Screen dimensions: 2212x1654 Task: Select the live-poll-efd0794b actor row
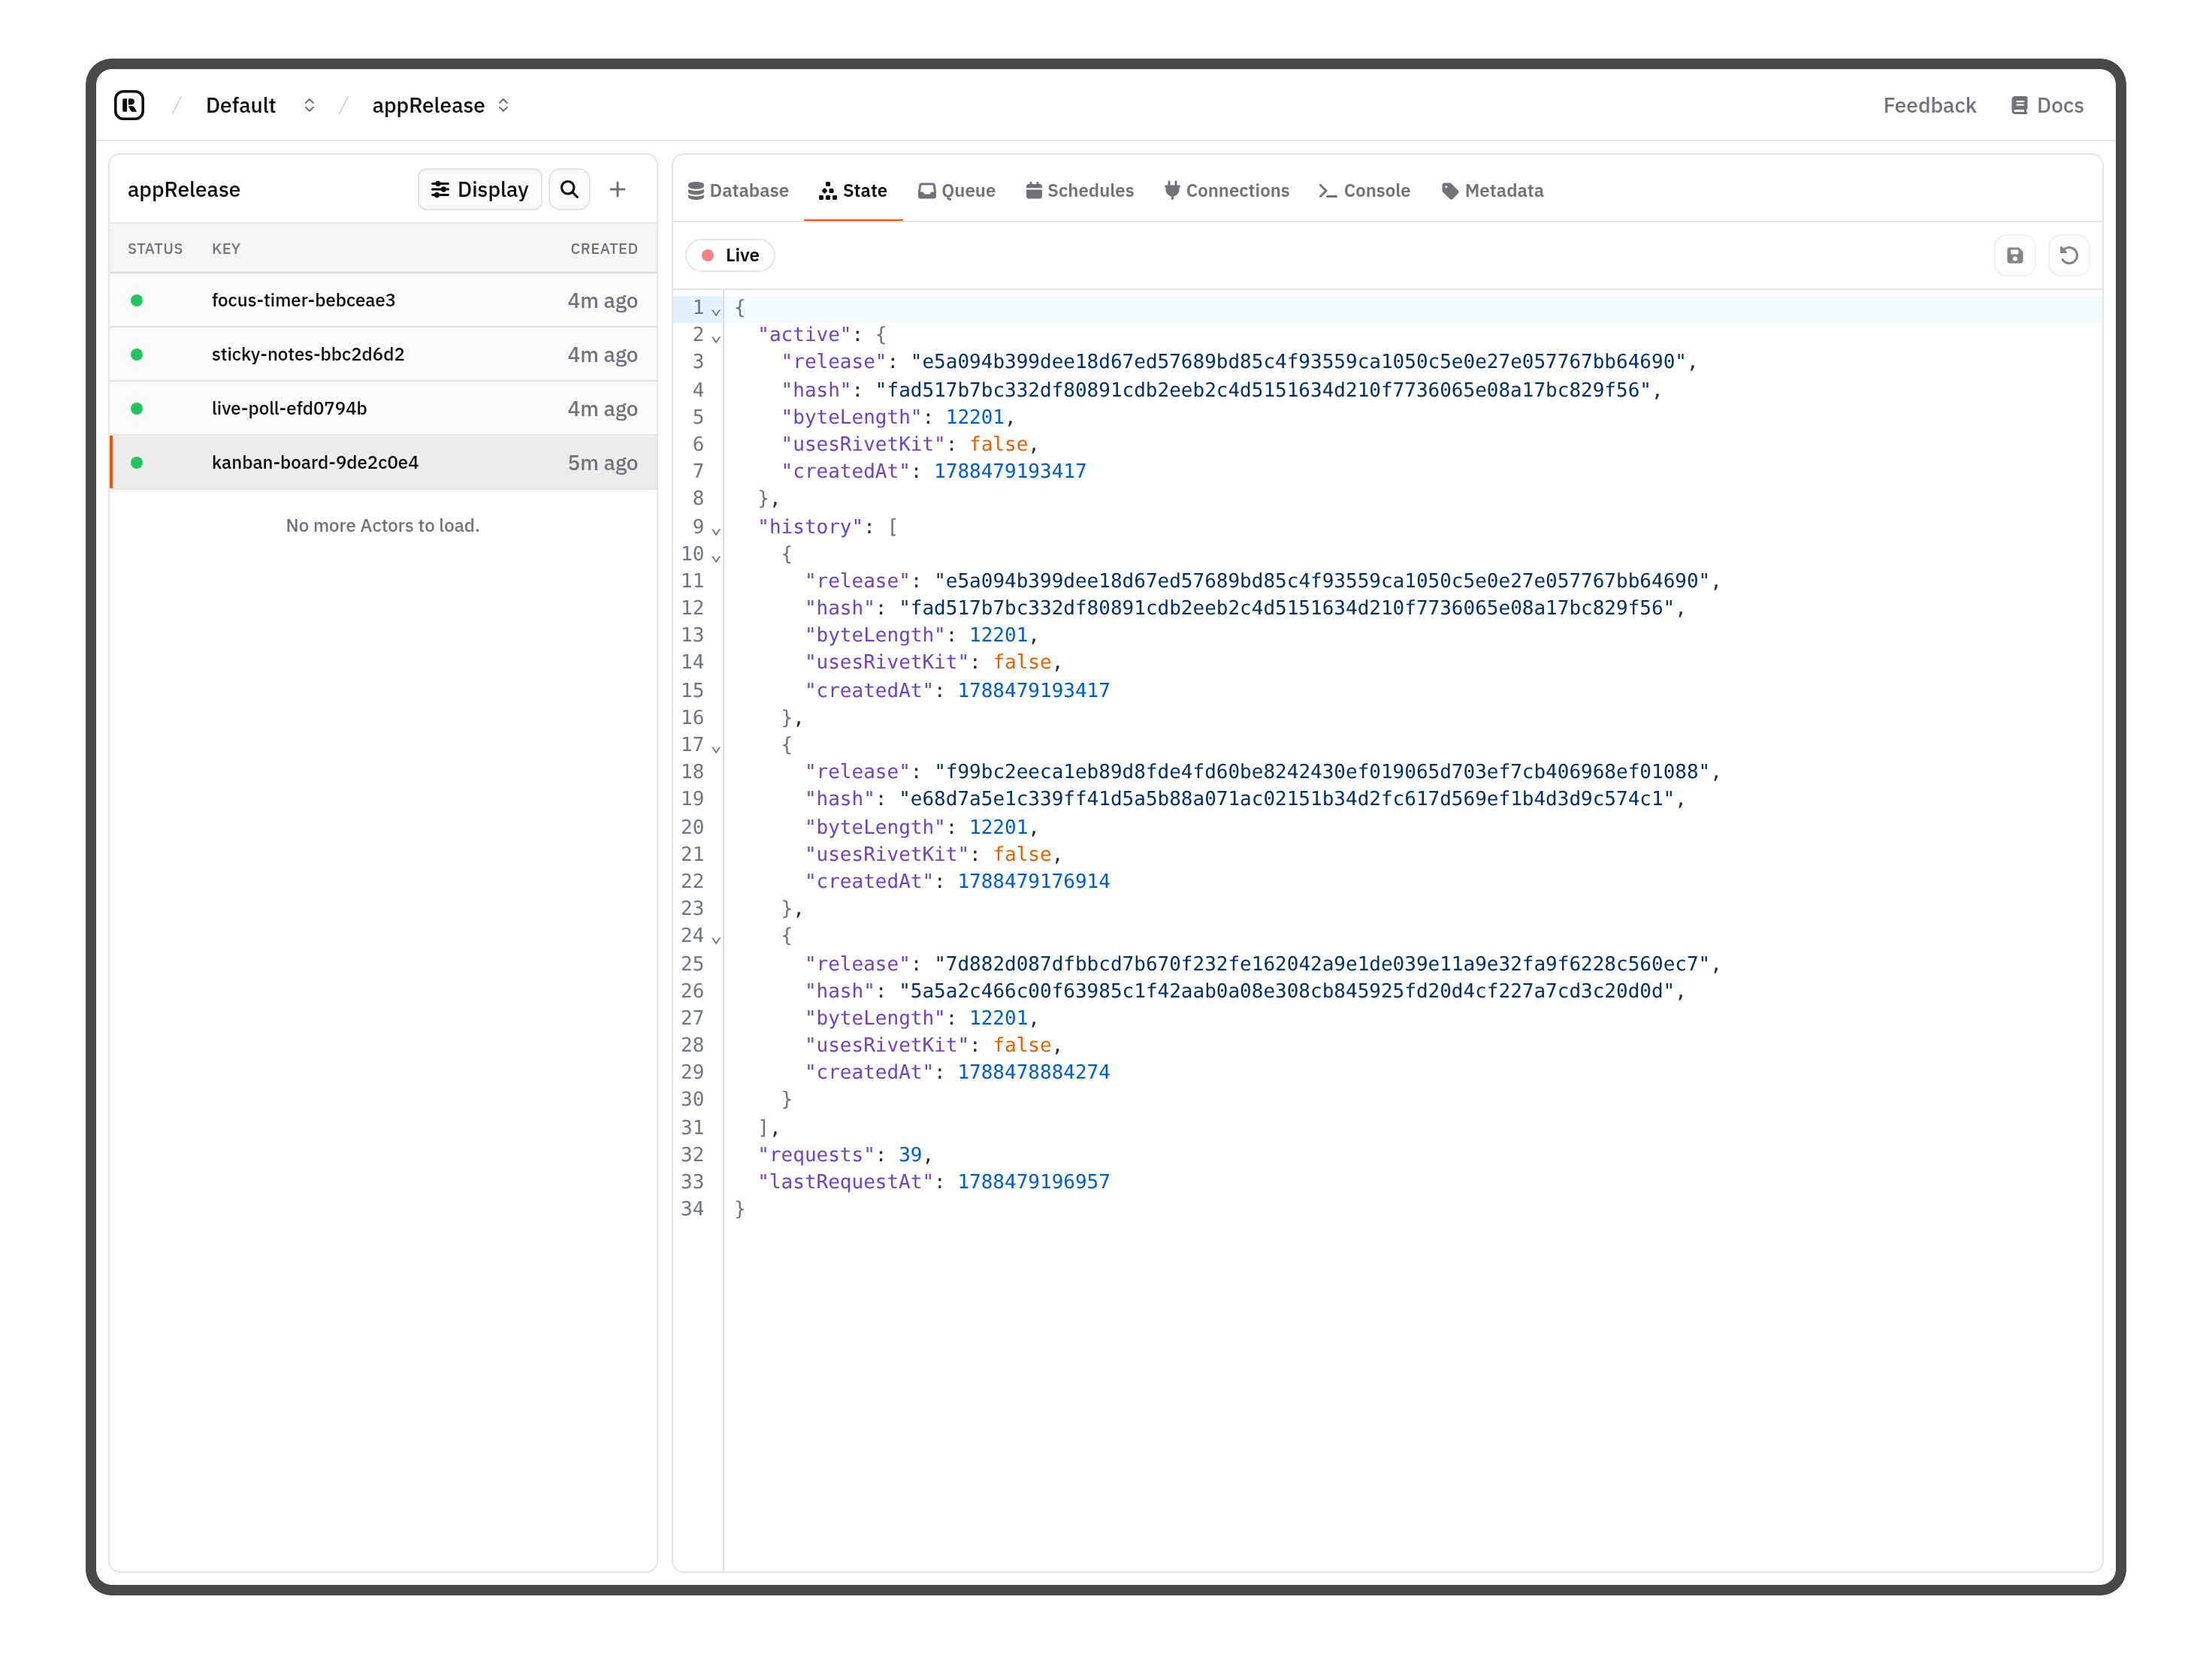(383, 408)
